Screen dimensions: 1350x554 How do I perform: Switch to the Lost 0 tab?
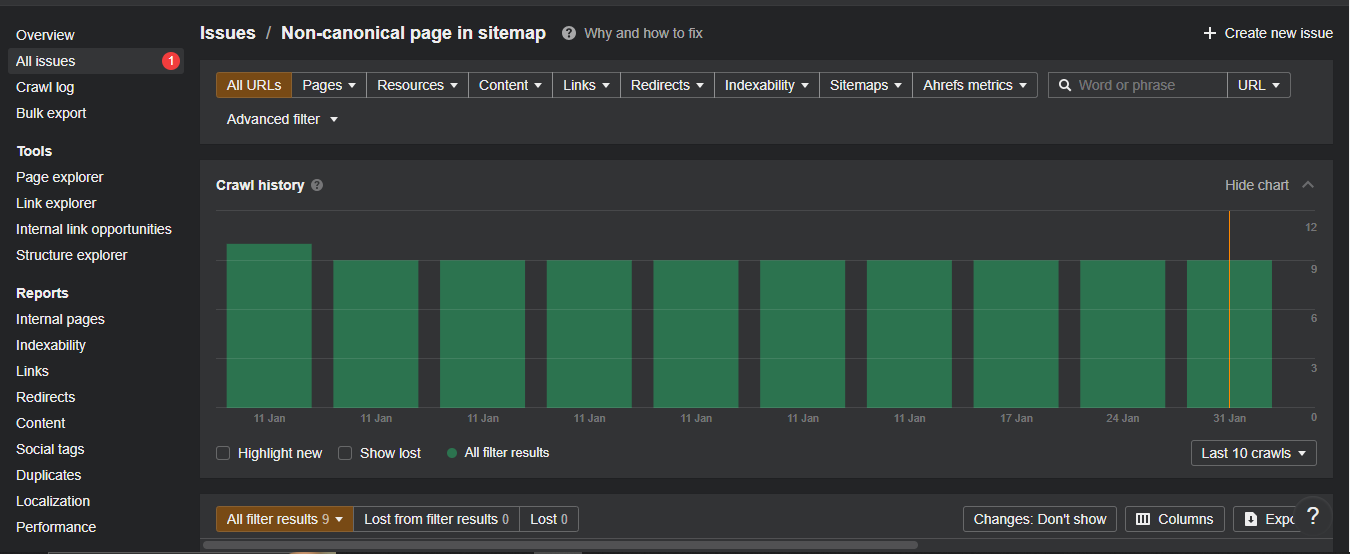click(549, 519)
